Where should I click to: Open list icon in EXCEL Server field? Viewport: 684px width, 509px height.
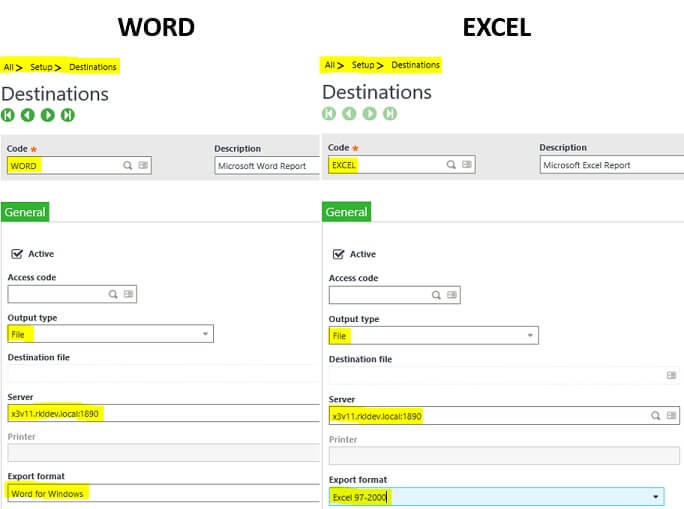point(671,416)
